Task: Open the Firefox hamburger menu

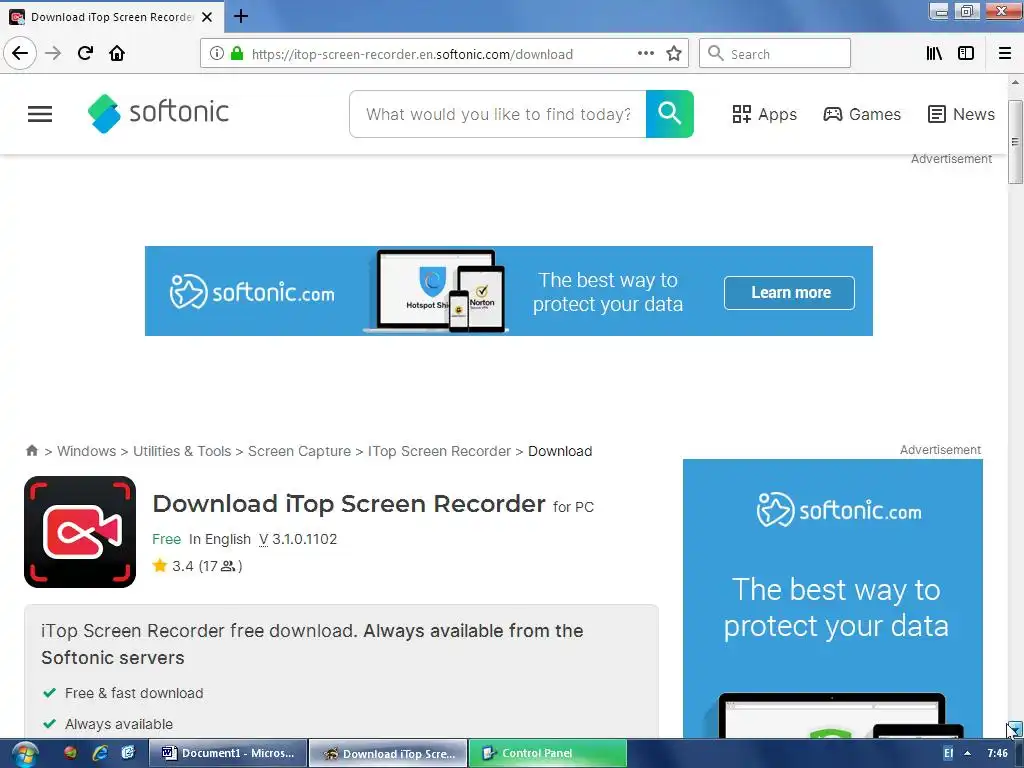Action: [1005, 53]
